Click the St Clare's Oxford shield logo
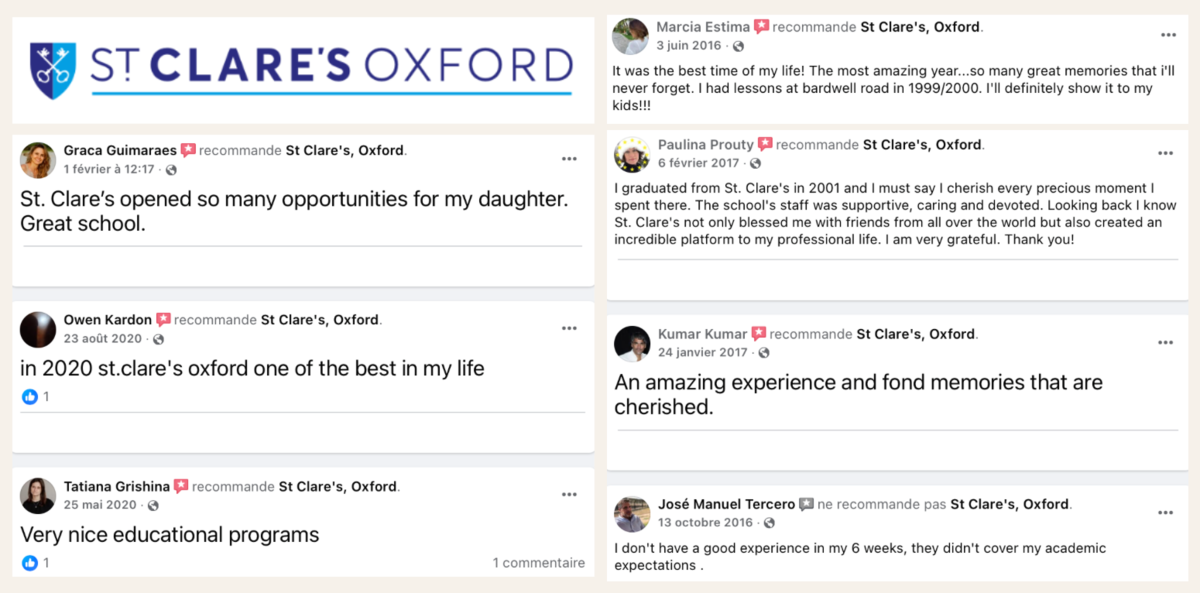The image size is (1200, 593). (53, 70)
